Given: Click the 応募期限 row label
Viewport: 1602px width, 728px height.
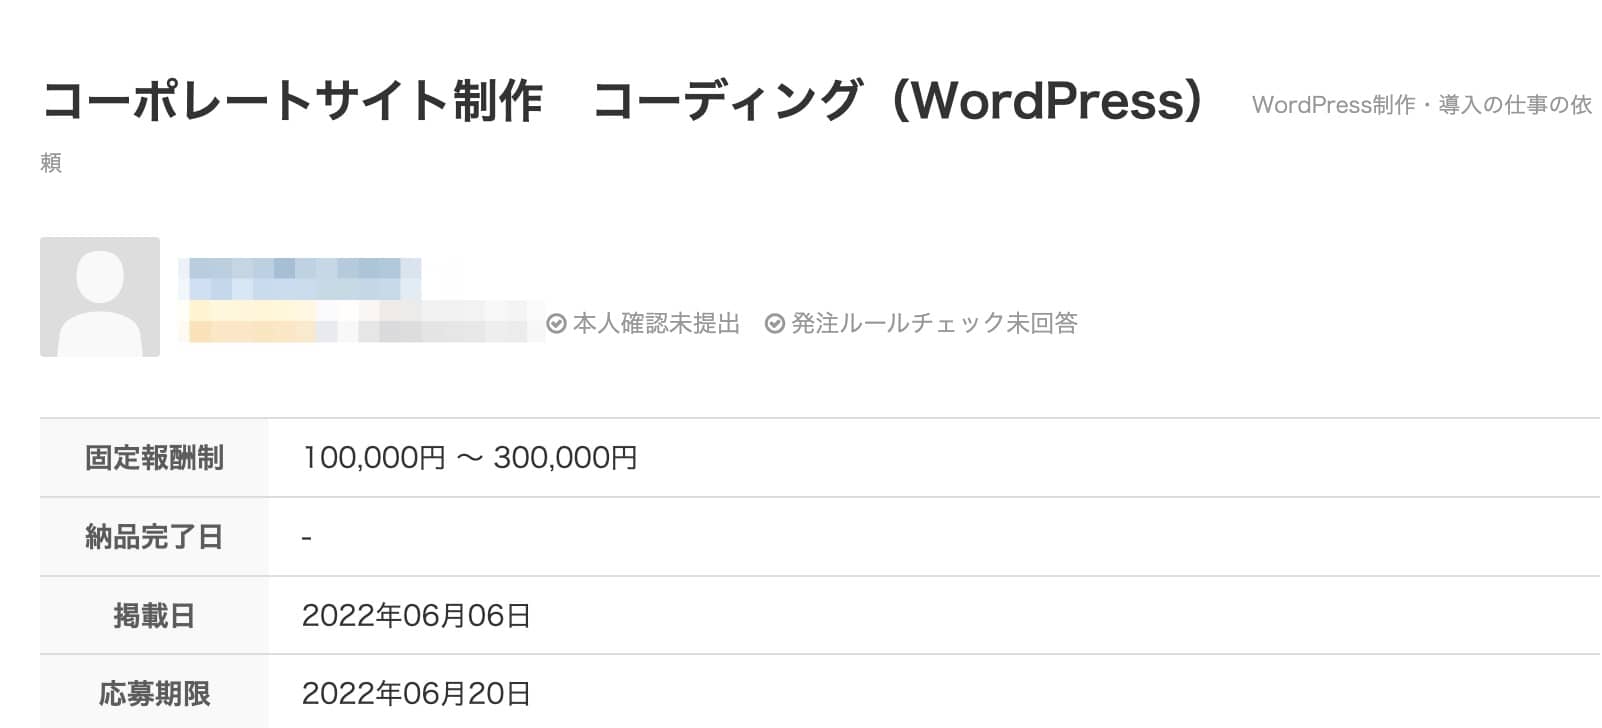Looking at the screenshot, I should tap(154, 693).
